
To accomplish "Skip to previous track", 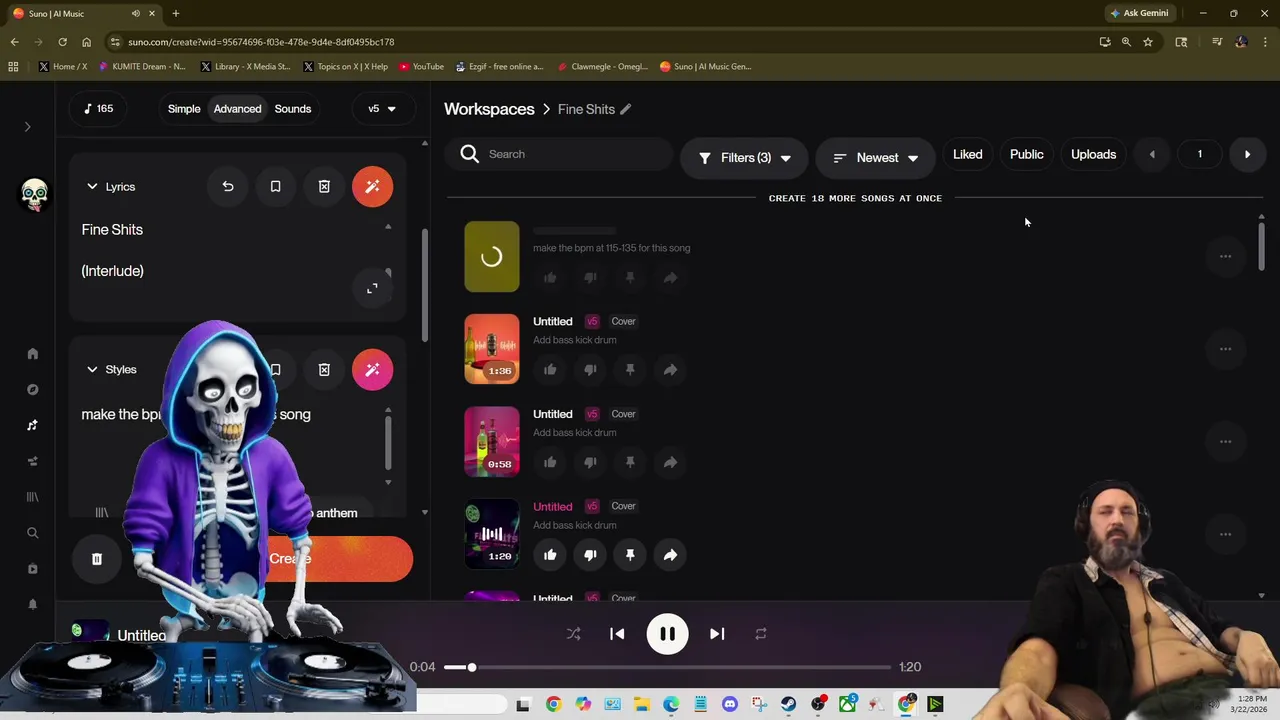I will pos(617,634).
